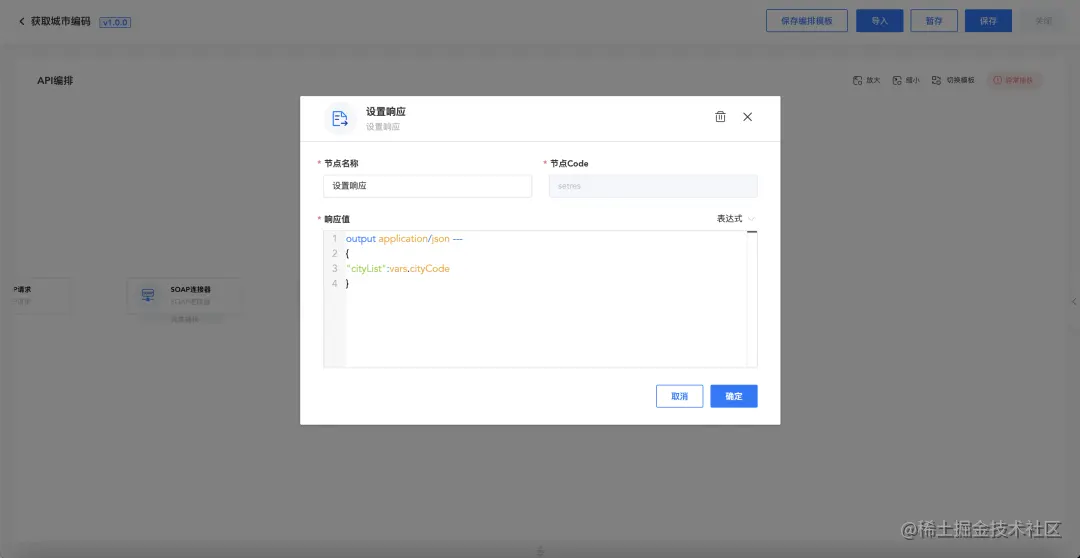The image size is (1080, 558).
Task: Click the 切换模板 label text
Action: click(x=960, y=80)
